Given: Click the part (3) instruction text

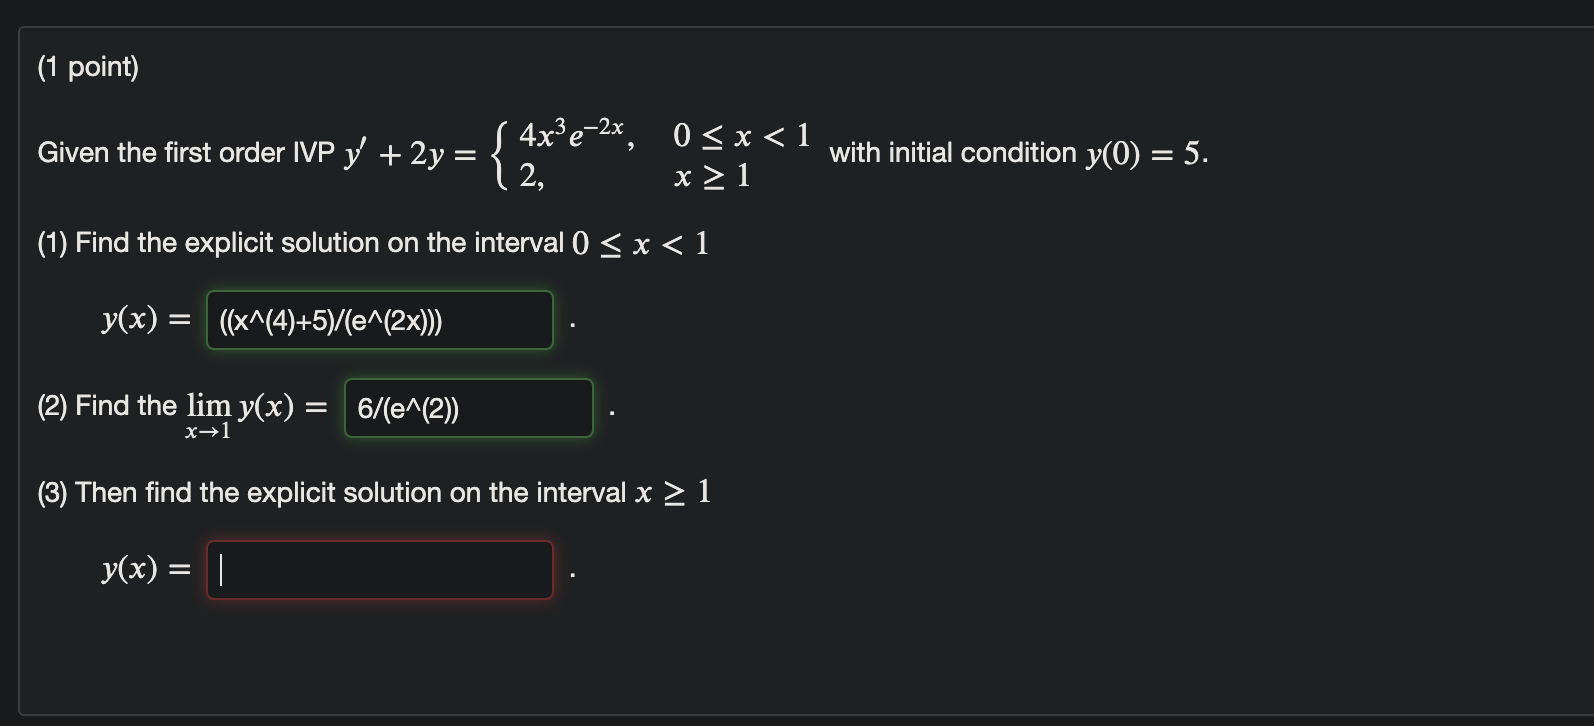Looking at the screenshot, I should (370, 492).
